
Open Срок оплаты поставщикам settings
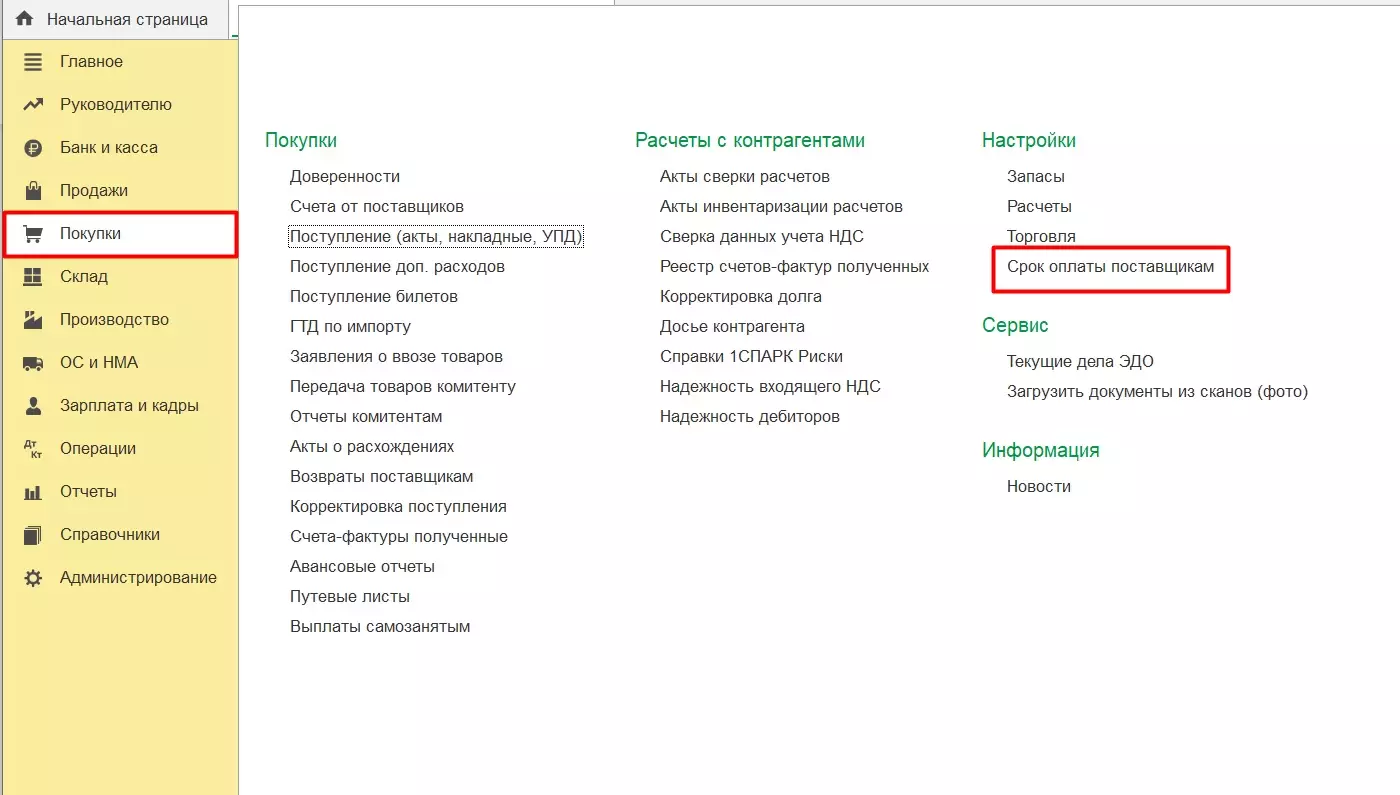point(1110,267)
